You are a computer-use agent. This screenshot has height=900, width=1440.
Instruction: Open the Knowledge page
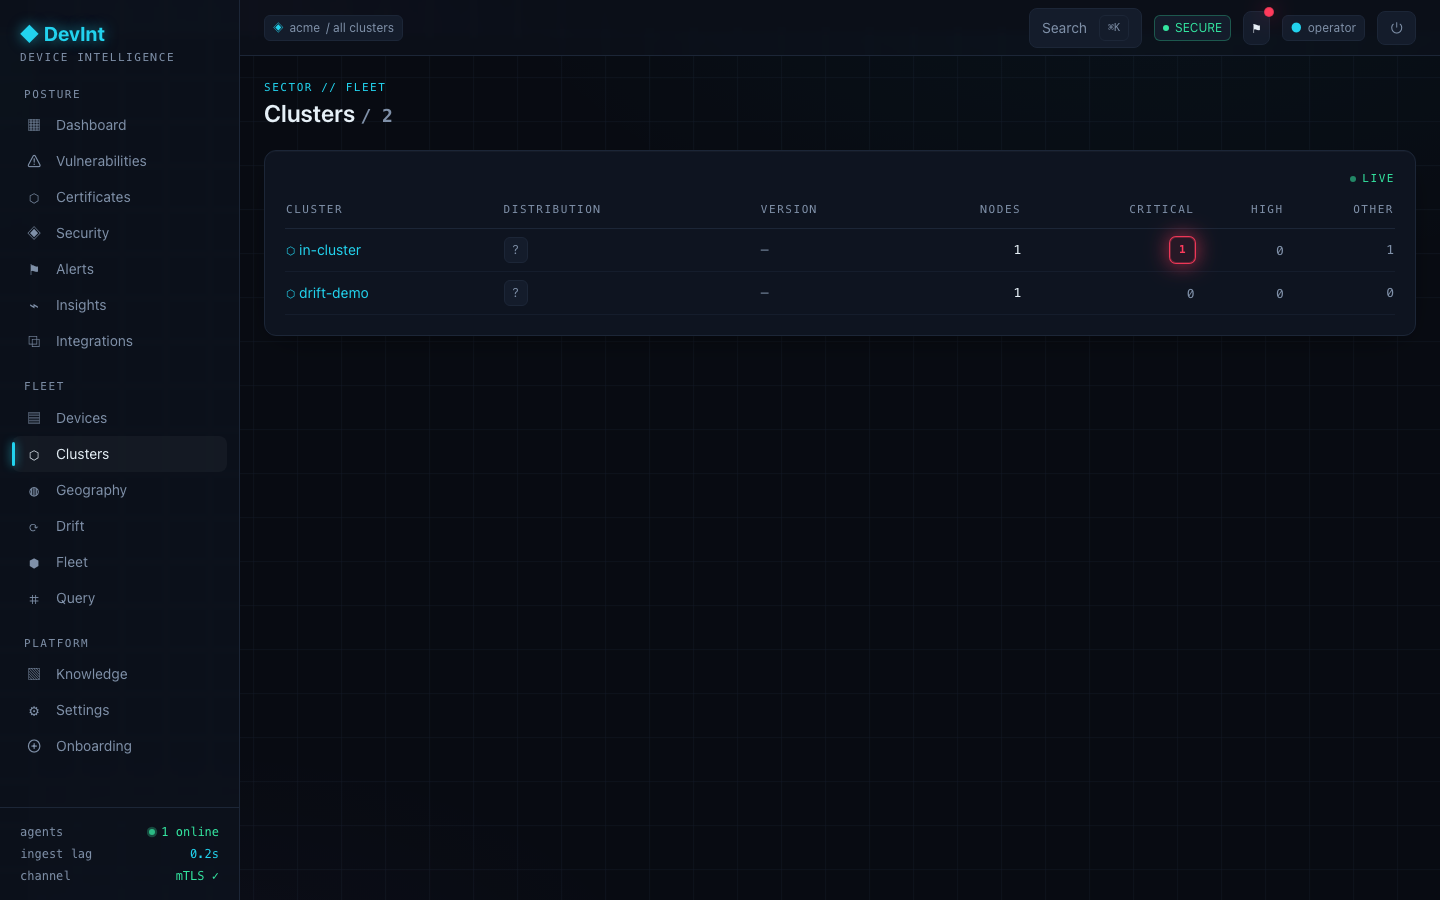pyautogui.click(x=120, y=674)
